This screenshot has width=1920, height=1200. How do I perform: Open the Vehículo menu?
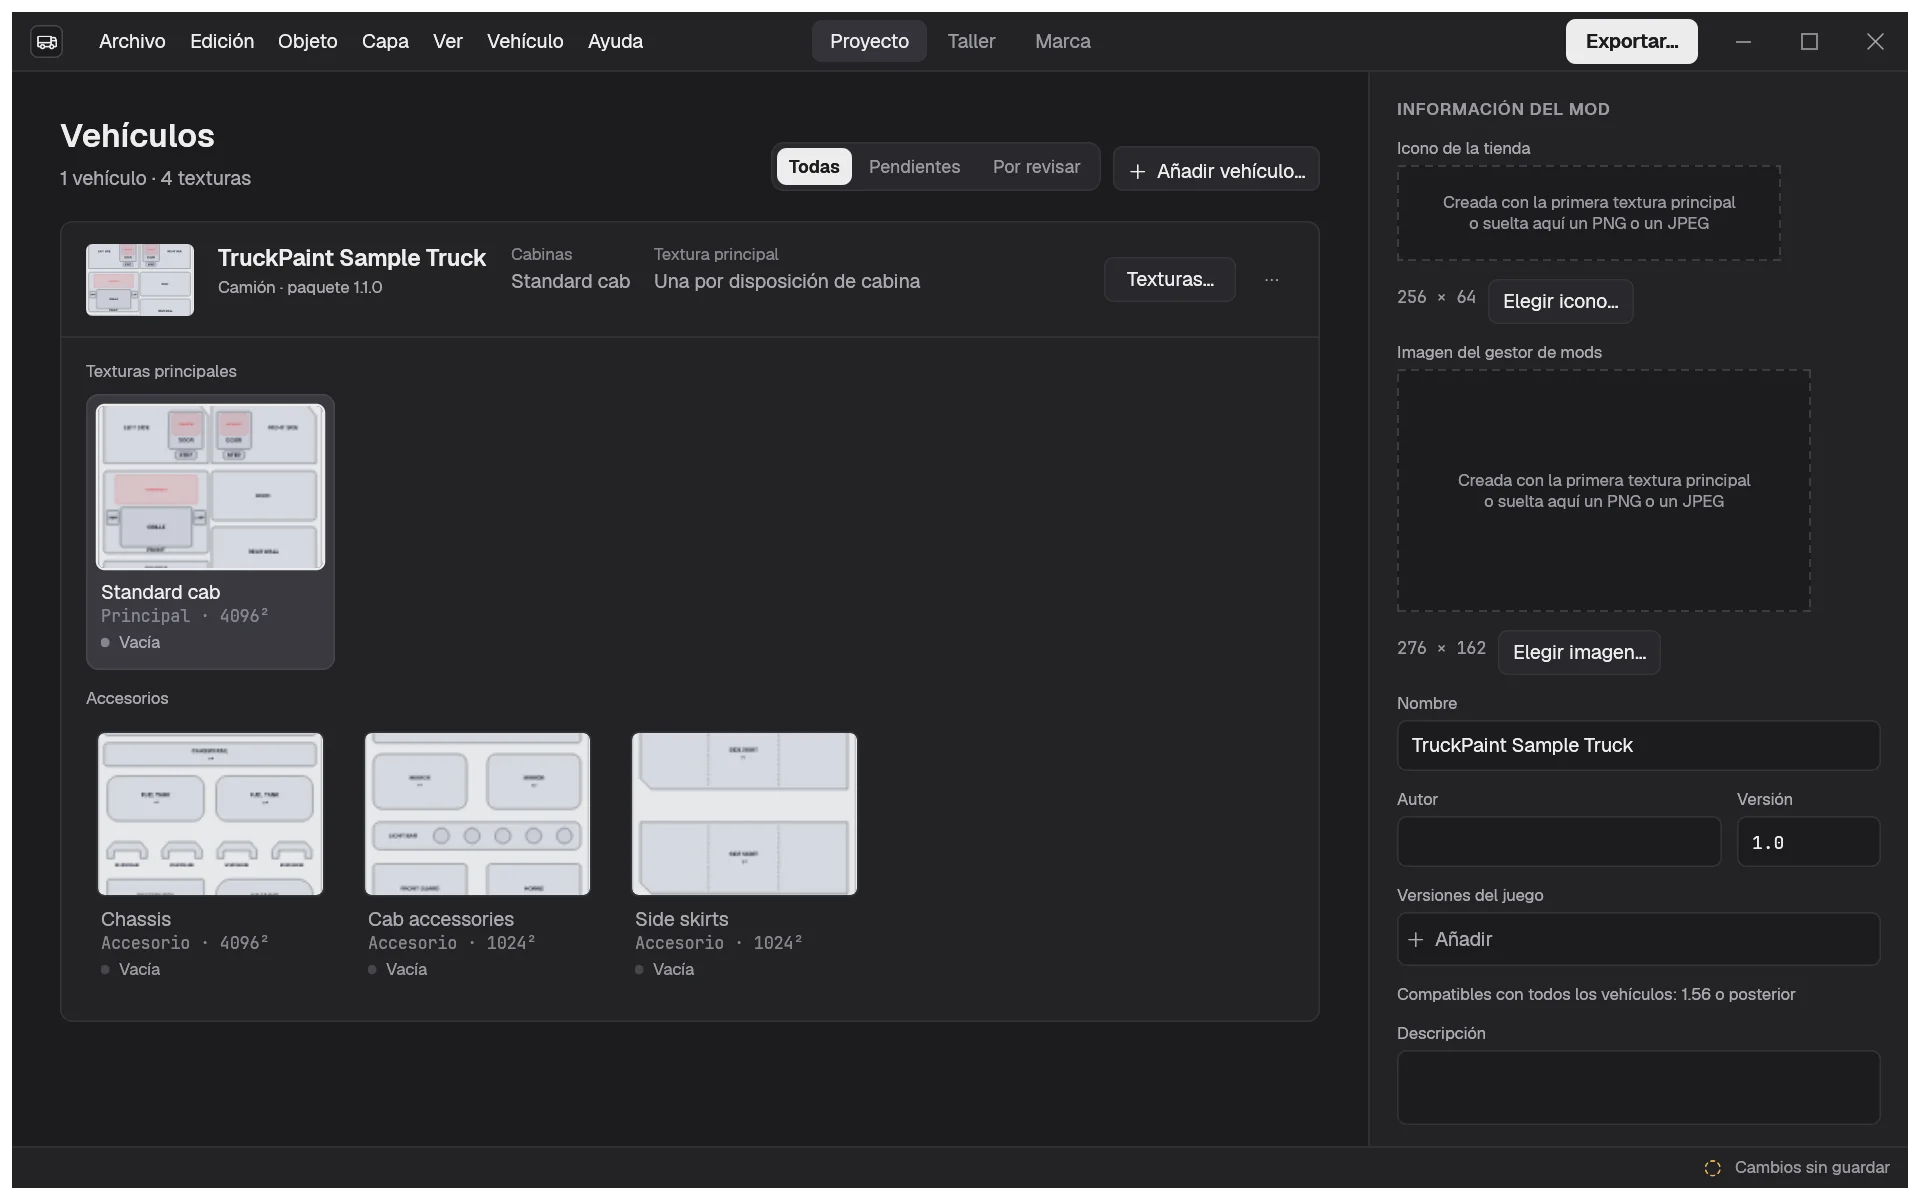[525, 41]
